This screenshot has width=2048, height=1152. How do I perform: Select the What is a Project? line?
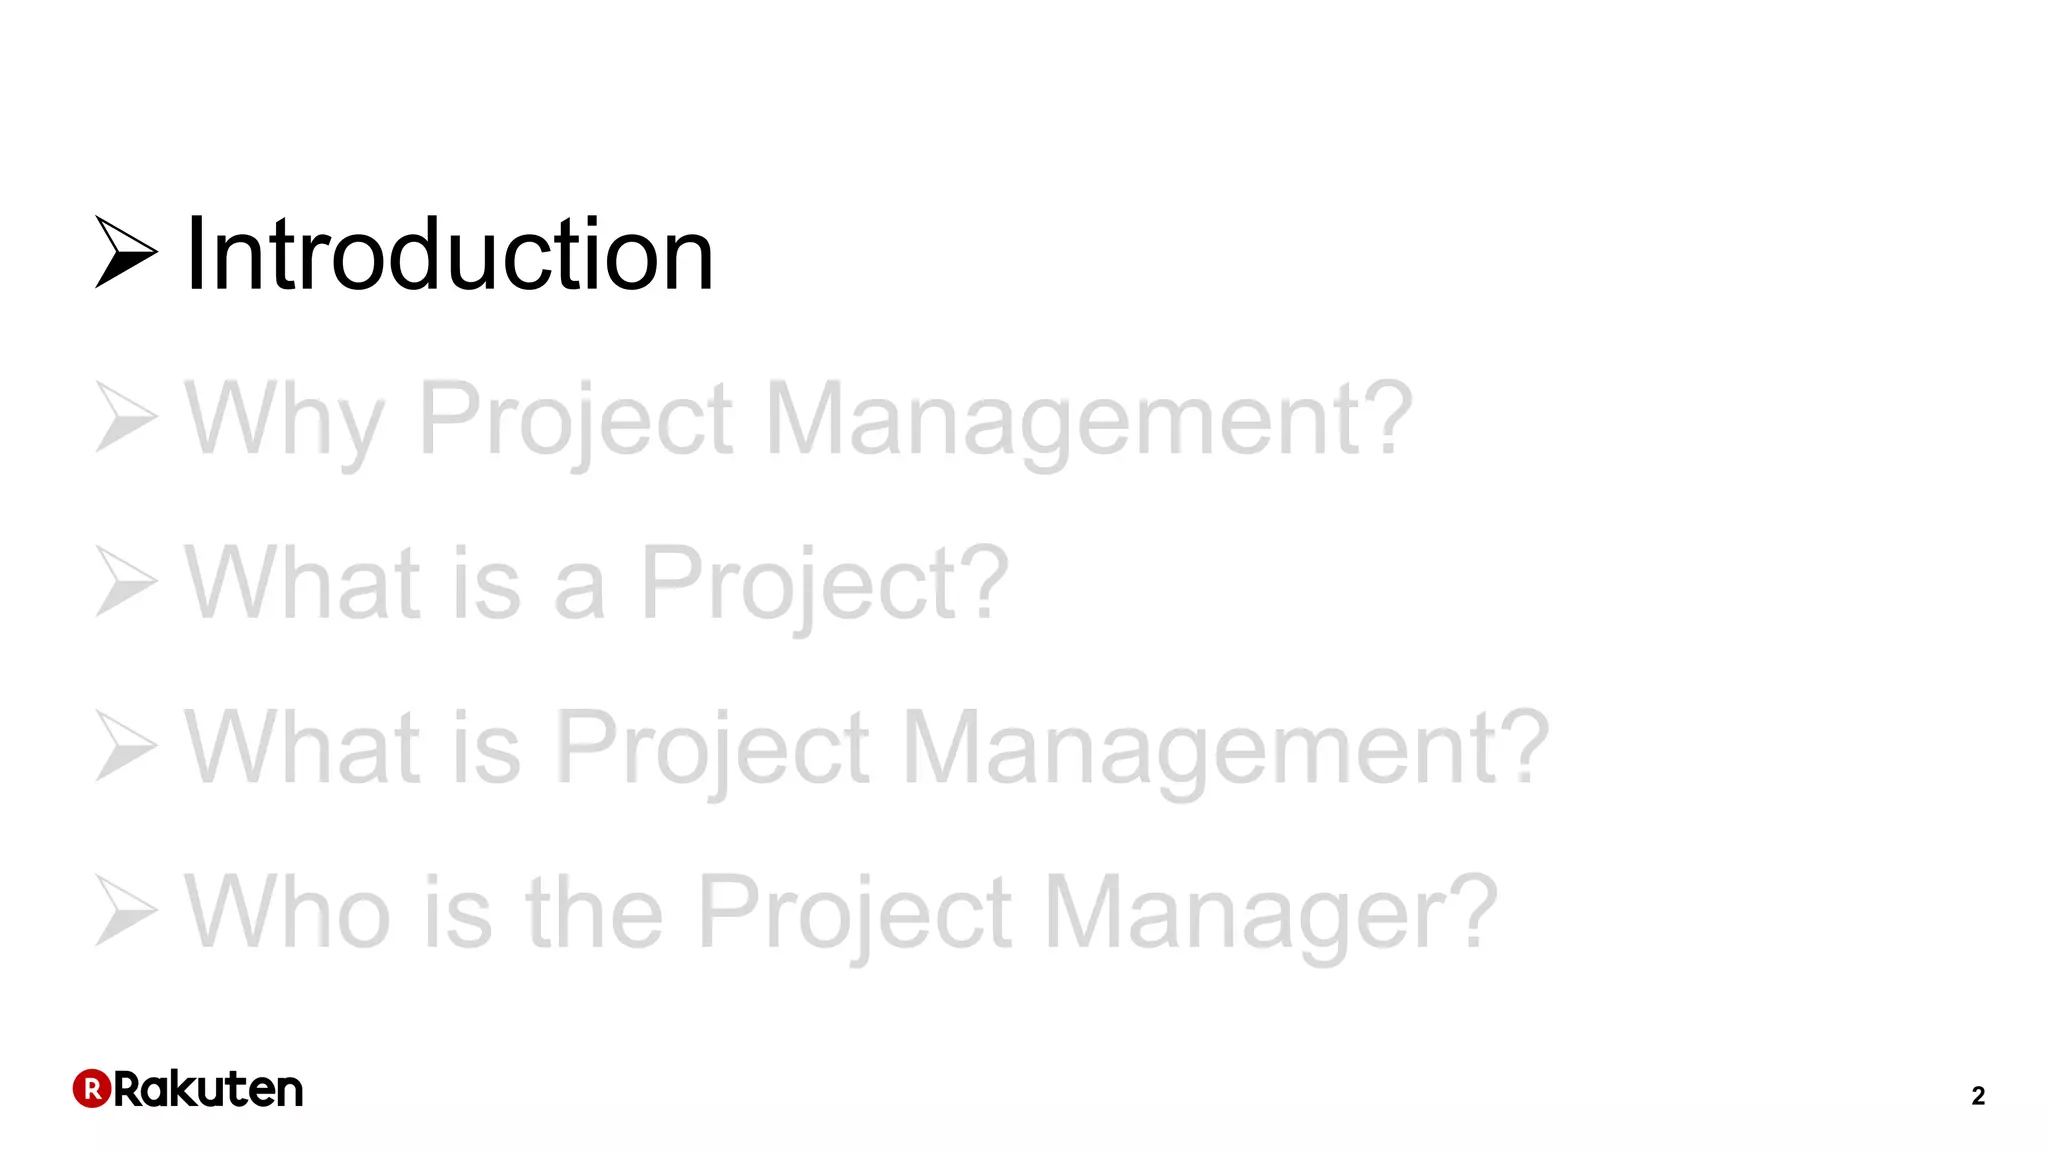click(x=597, y=585)
